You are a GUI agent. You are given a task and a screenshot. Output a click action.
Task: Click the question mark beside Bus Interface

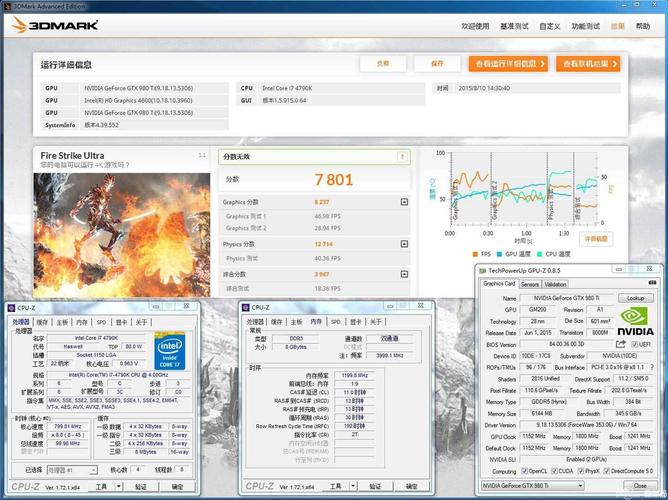[652, 367]
